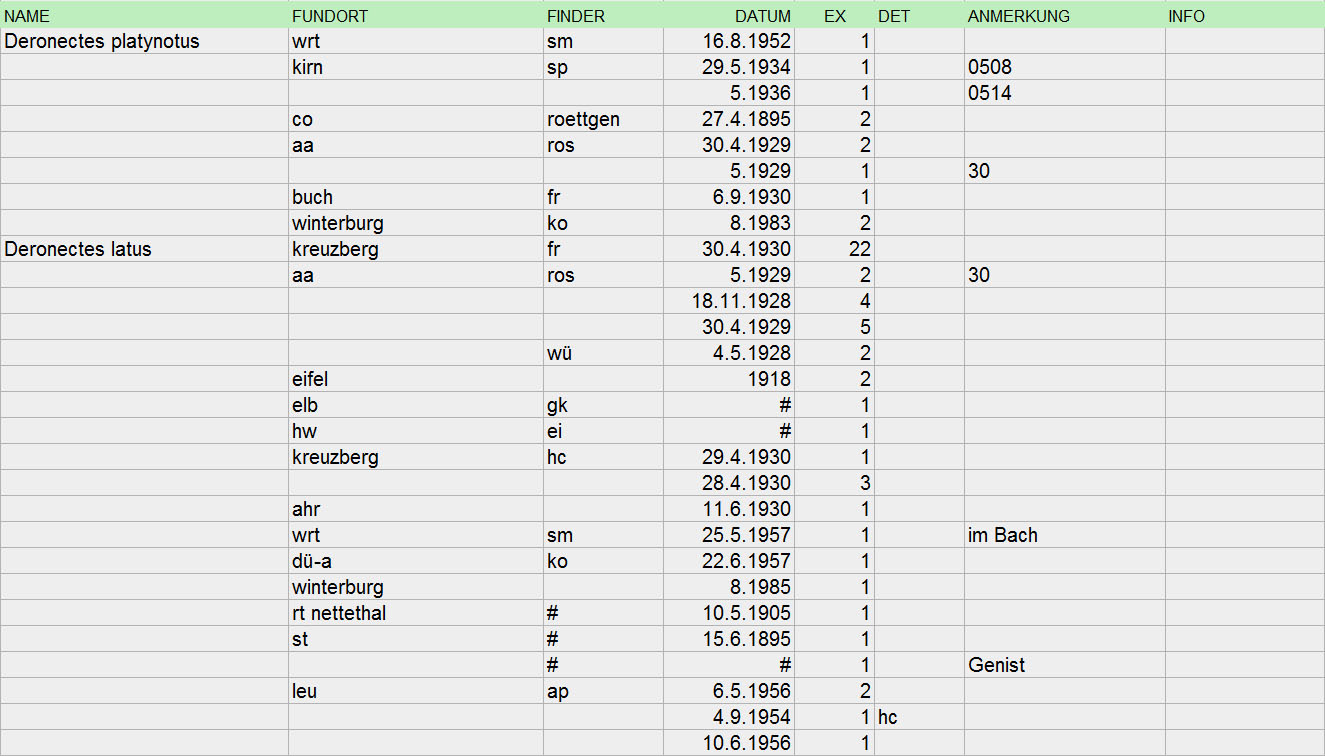Click the DATUM column header

click(762, 16)
